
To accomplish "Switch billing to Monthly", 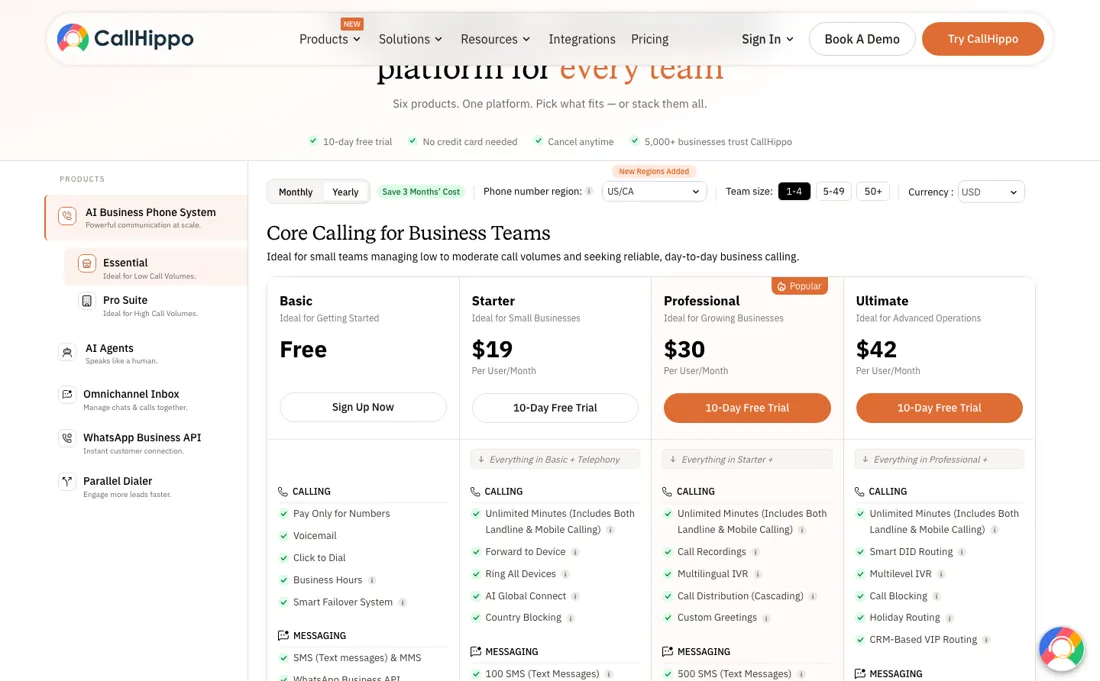I will click(295, 192).
